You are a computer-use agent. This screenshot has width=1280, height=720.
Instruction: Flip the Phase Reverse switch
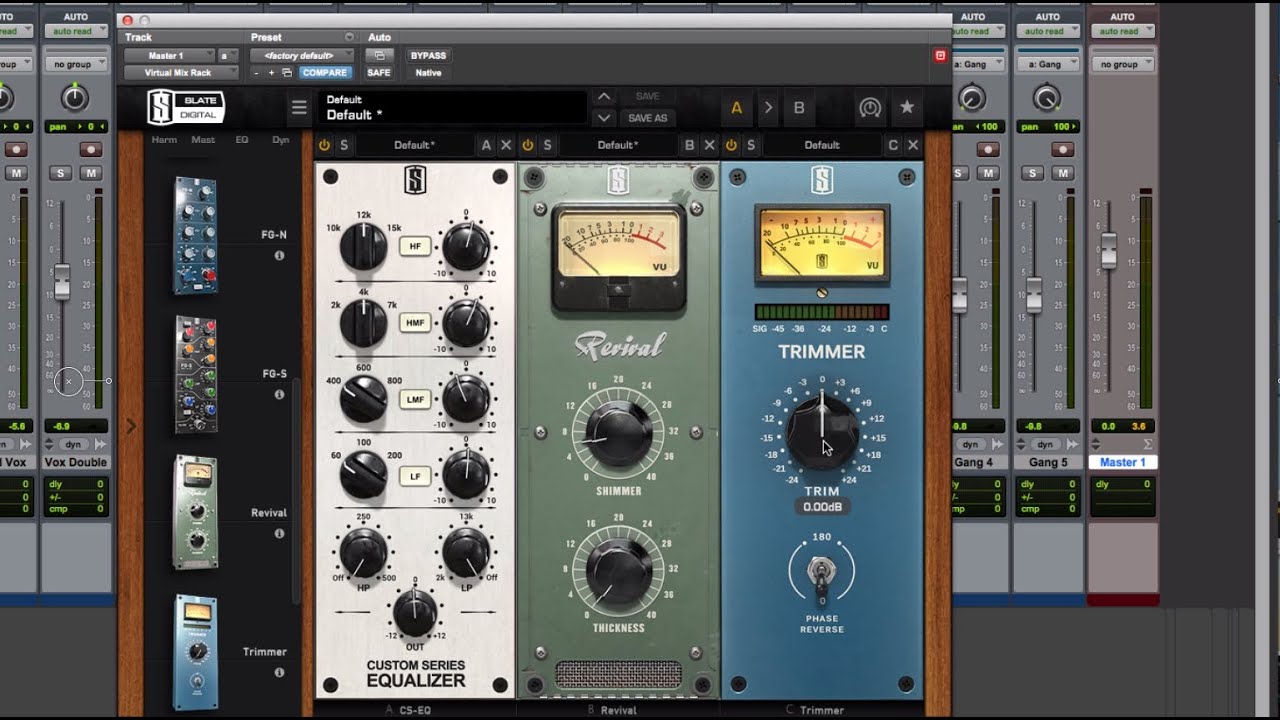point(822,573)
